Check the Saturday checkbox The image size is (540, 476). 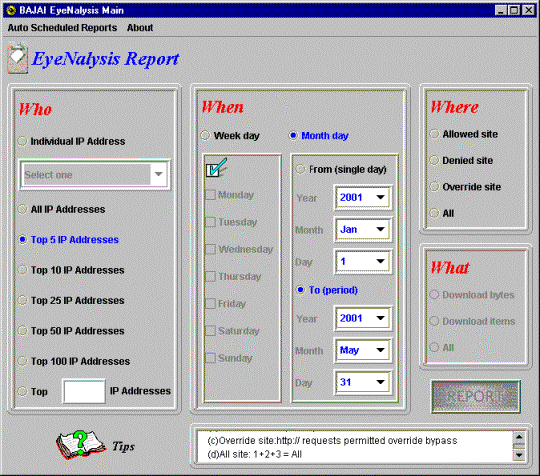tap(210, 331)
